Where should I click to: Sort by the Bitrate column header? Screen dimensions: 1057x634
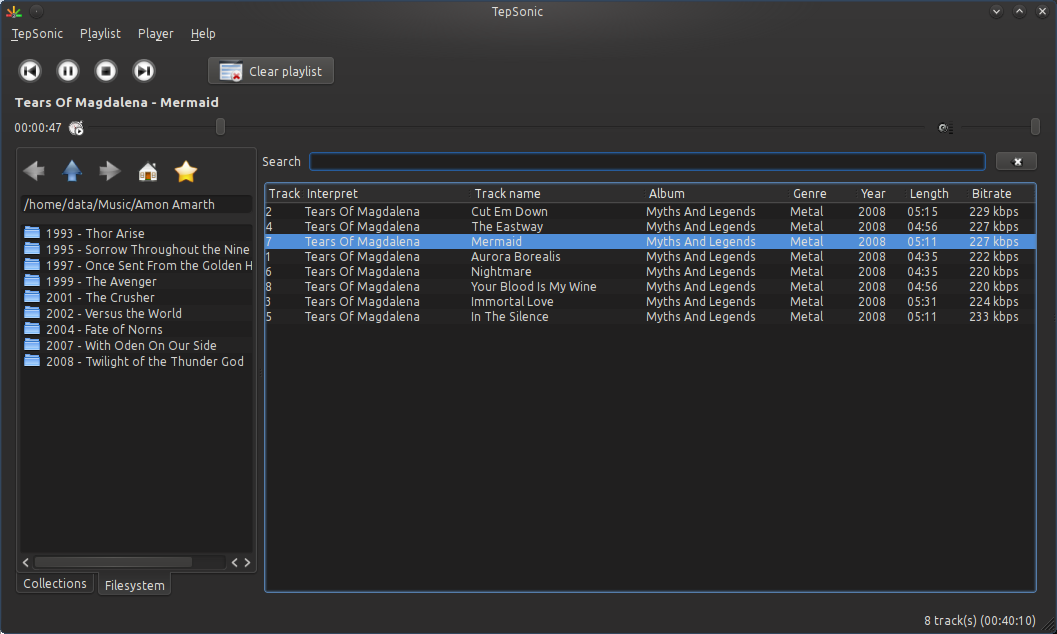click(1000, 193)
